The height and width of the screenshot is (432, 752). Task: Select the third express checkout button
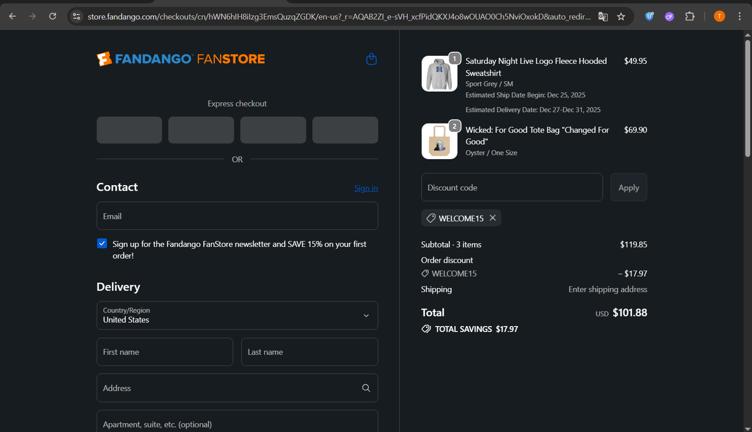(x=273, y=130)
